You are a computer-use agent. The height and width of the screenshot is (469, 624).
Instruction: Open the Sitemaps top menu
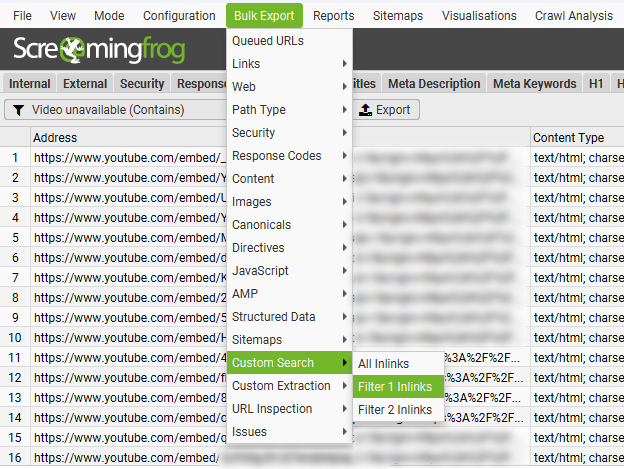tap(398, 16)
